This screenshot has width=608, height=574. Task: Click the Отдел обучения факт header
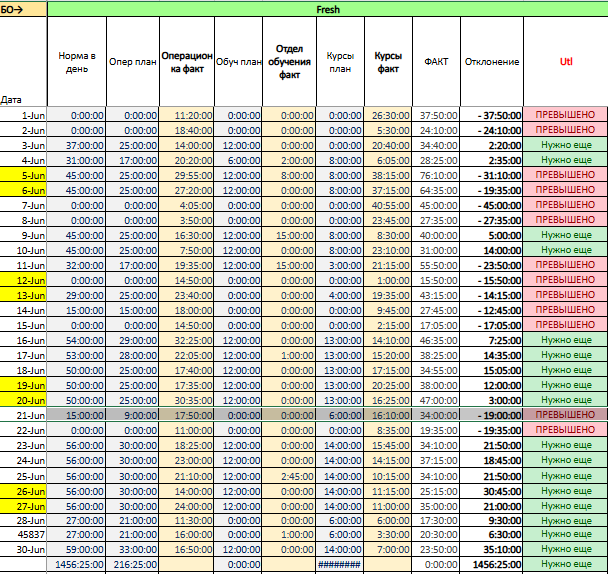(289, 62)
